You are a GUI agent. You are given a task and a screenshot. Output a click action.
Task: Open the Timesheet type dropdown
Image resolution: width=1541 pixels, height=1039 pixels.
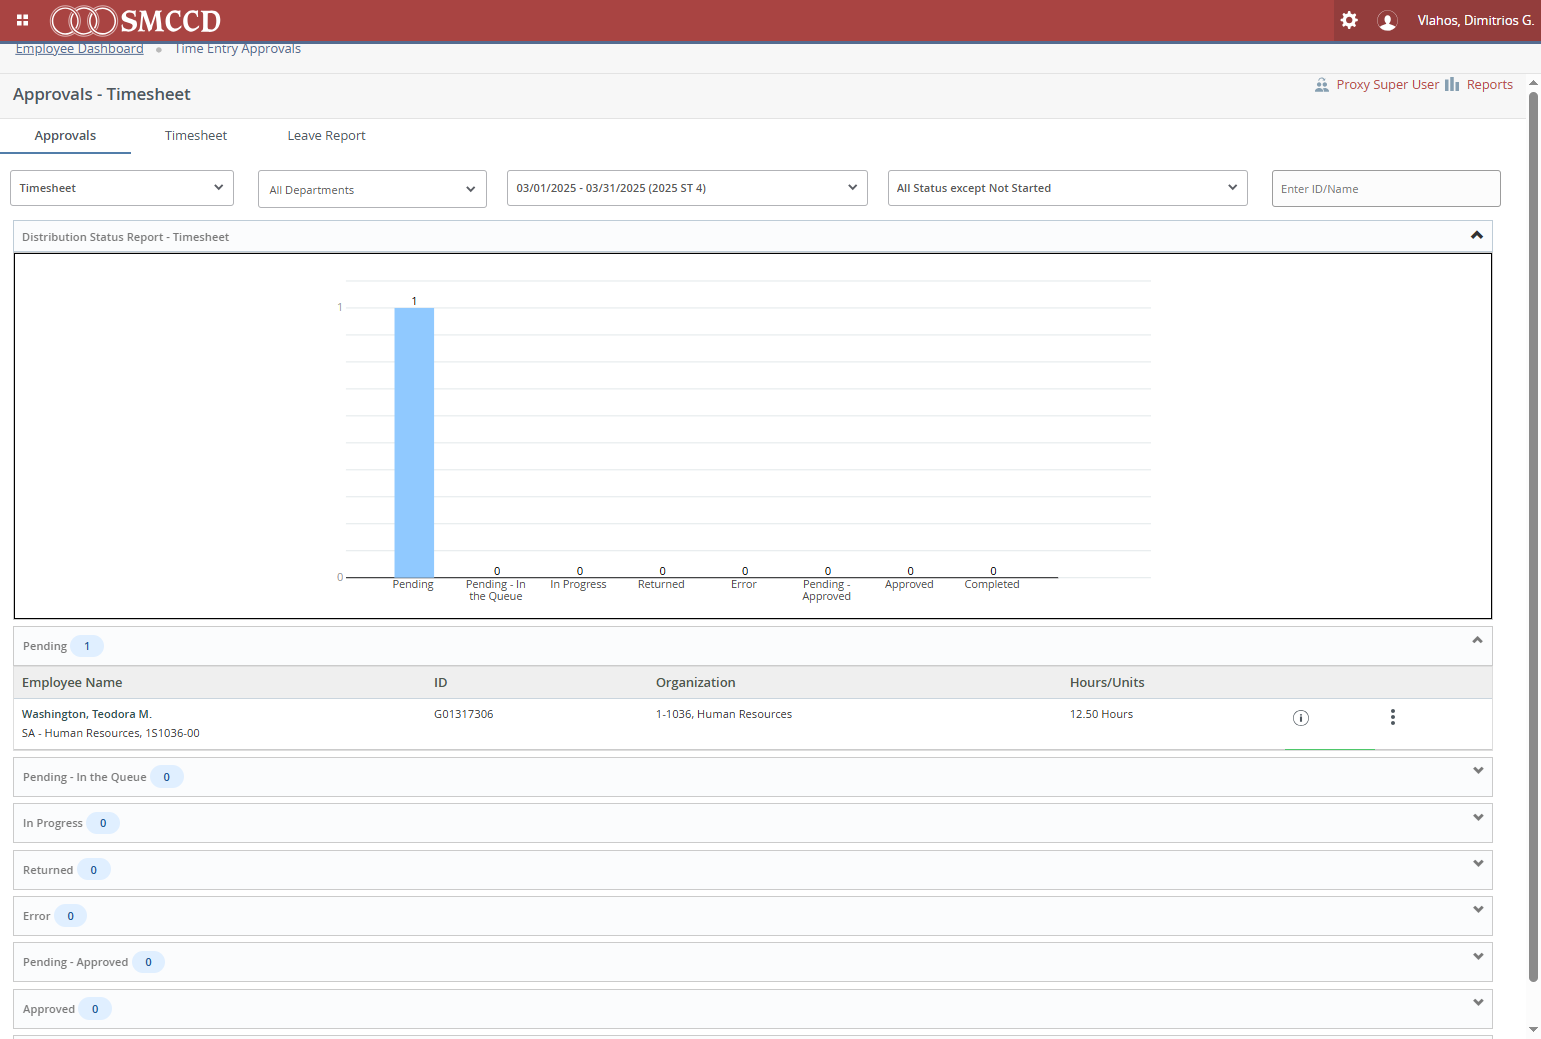[x=122, y=188]
